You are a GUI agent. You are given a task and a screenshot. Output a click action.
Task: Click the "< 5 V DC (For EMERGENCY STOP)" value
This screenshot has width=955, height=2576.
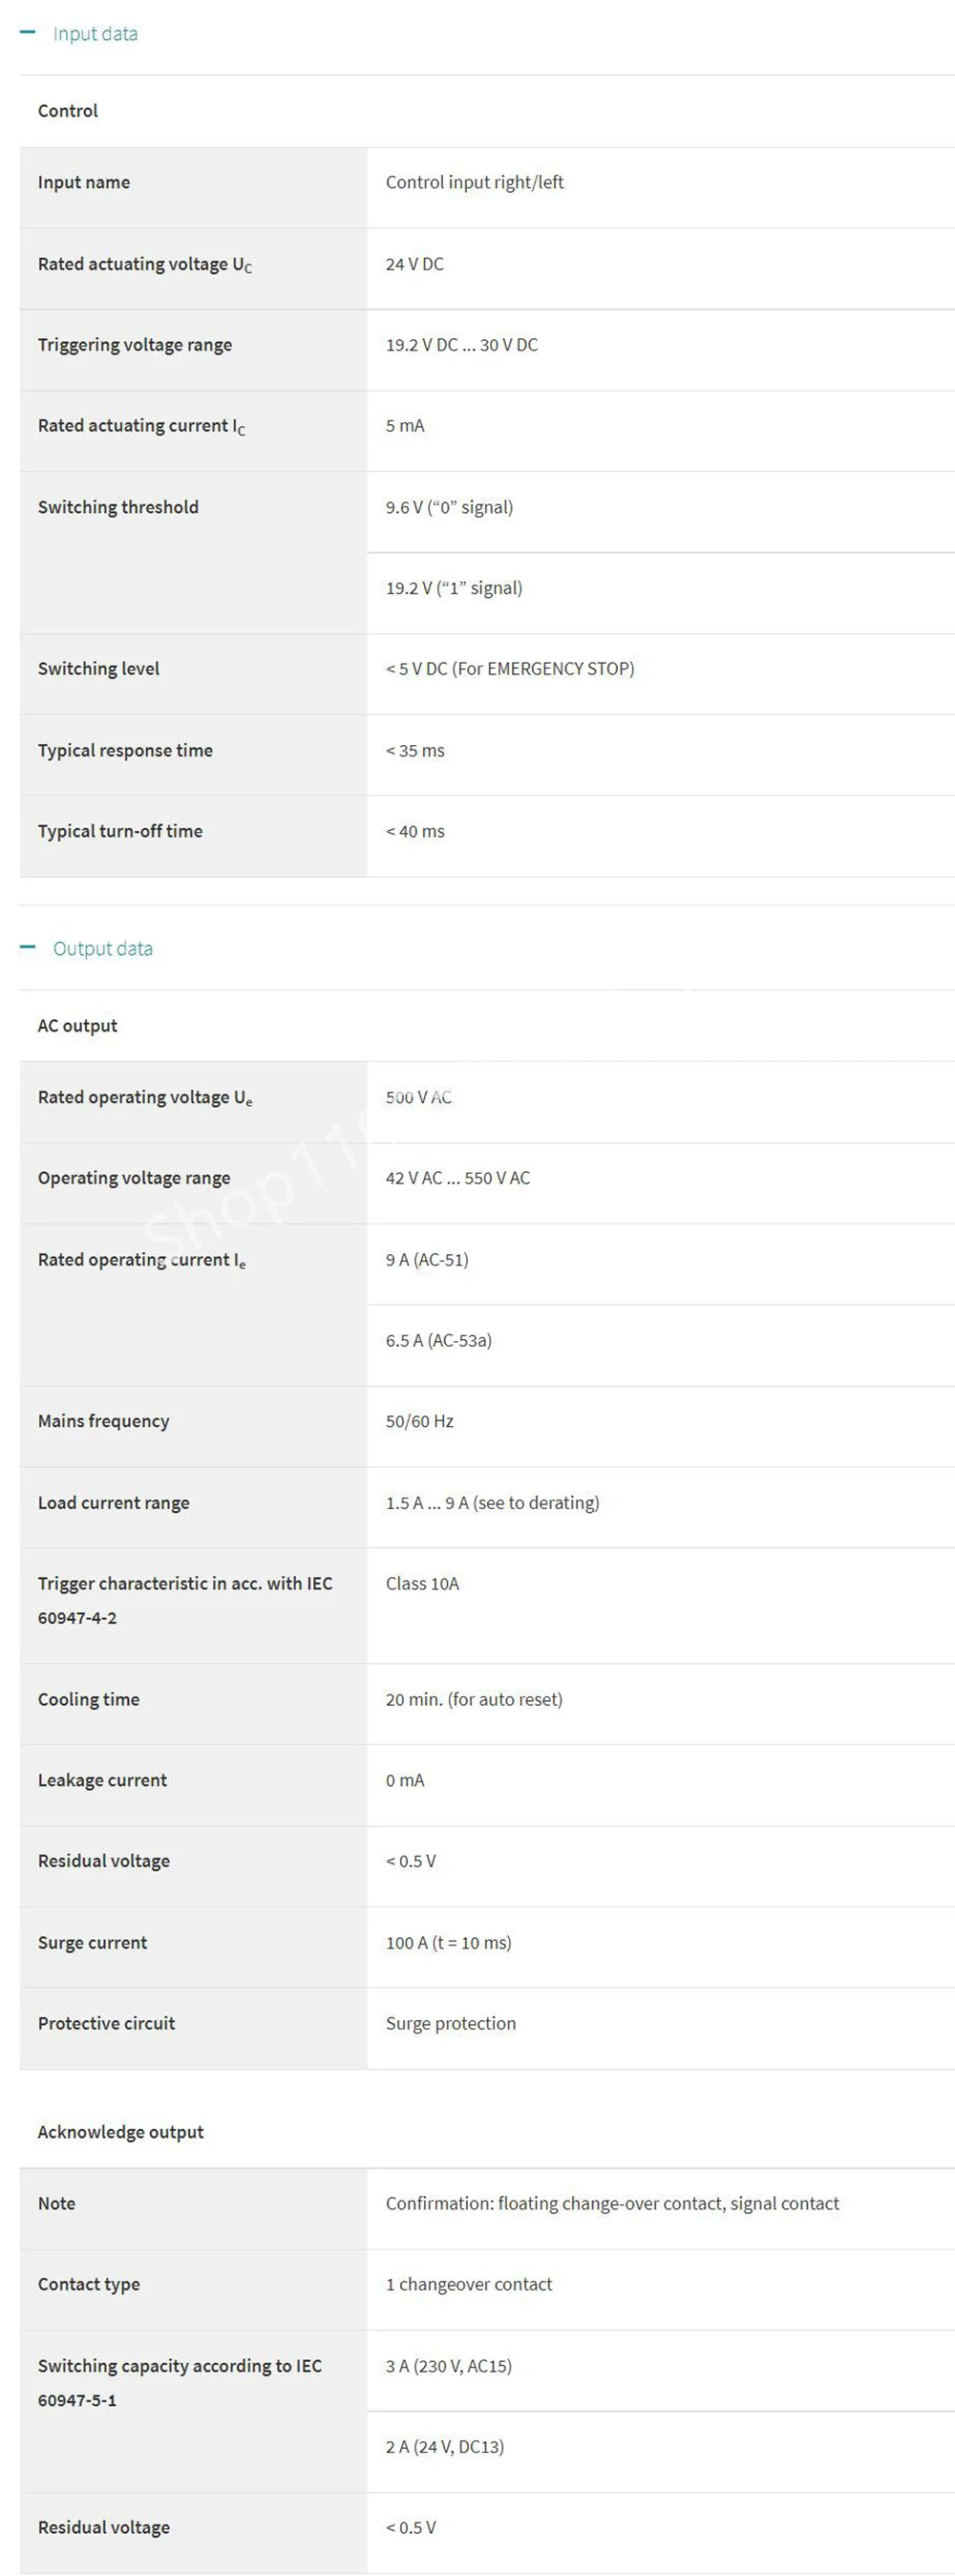(509, 668)
